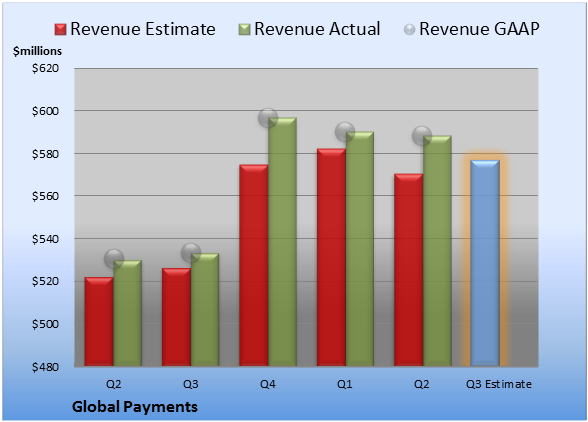Click the '$620' y-axis value
This screenshot has width=588, height=422.
pos(45,68)
